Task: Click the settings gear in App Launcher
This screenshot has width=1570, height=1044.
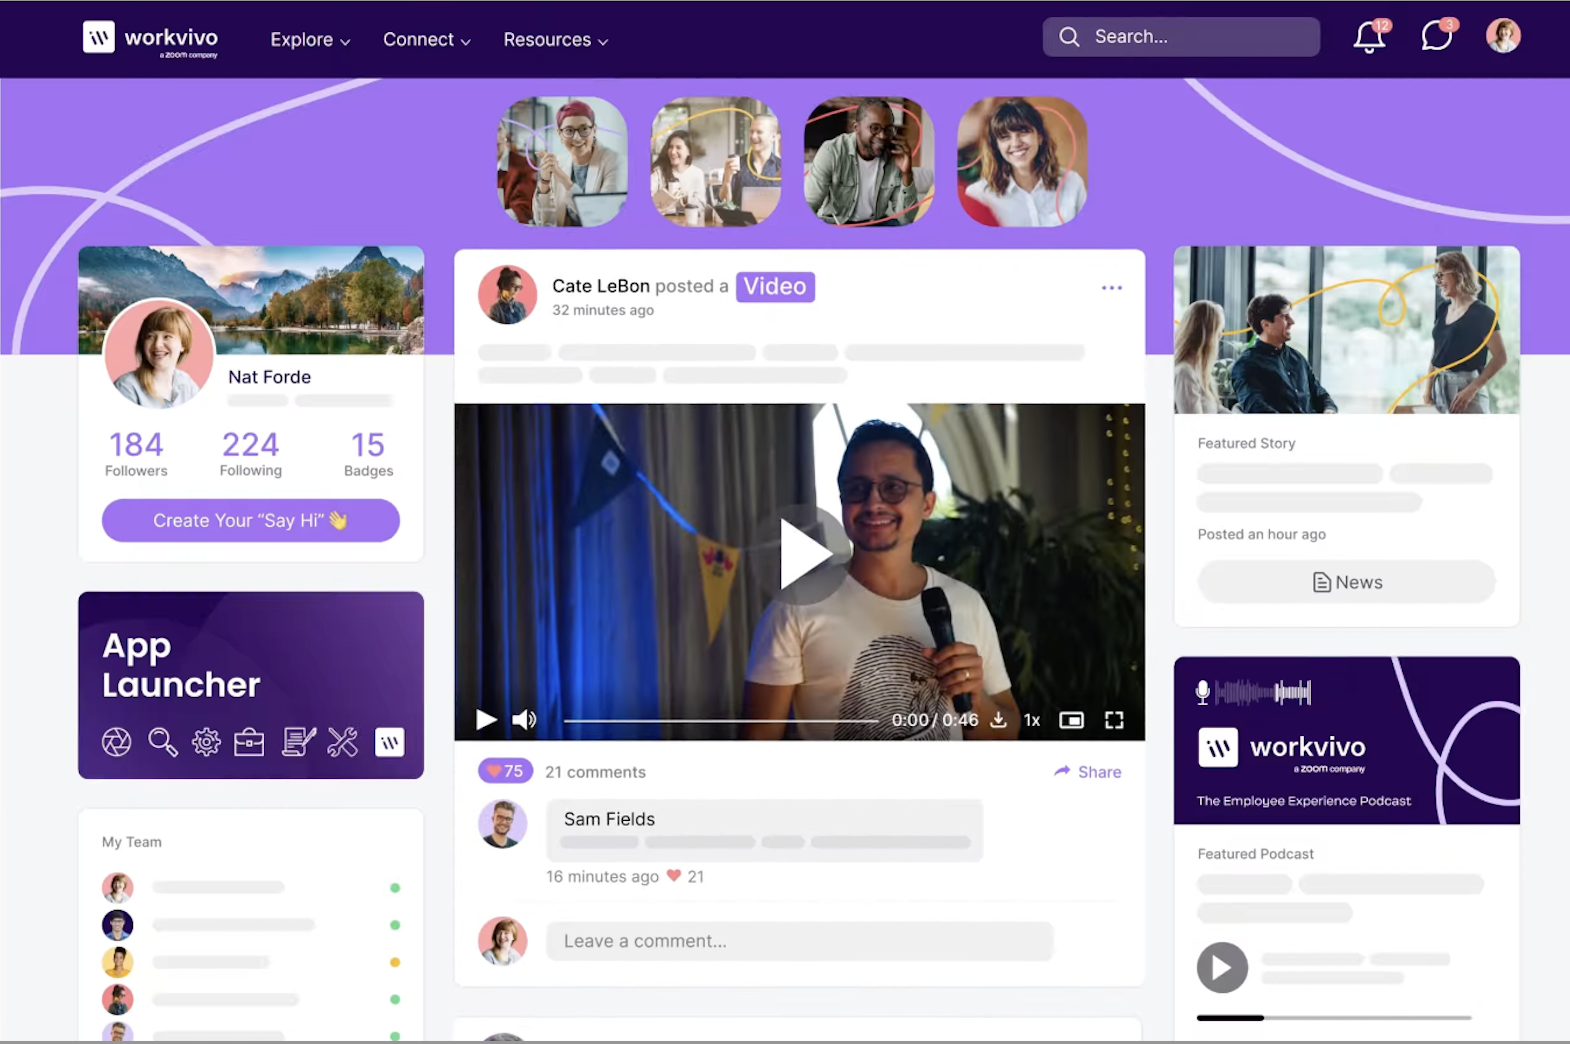Action: pos(206,742)
